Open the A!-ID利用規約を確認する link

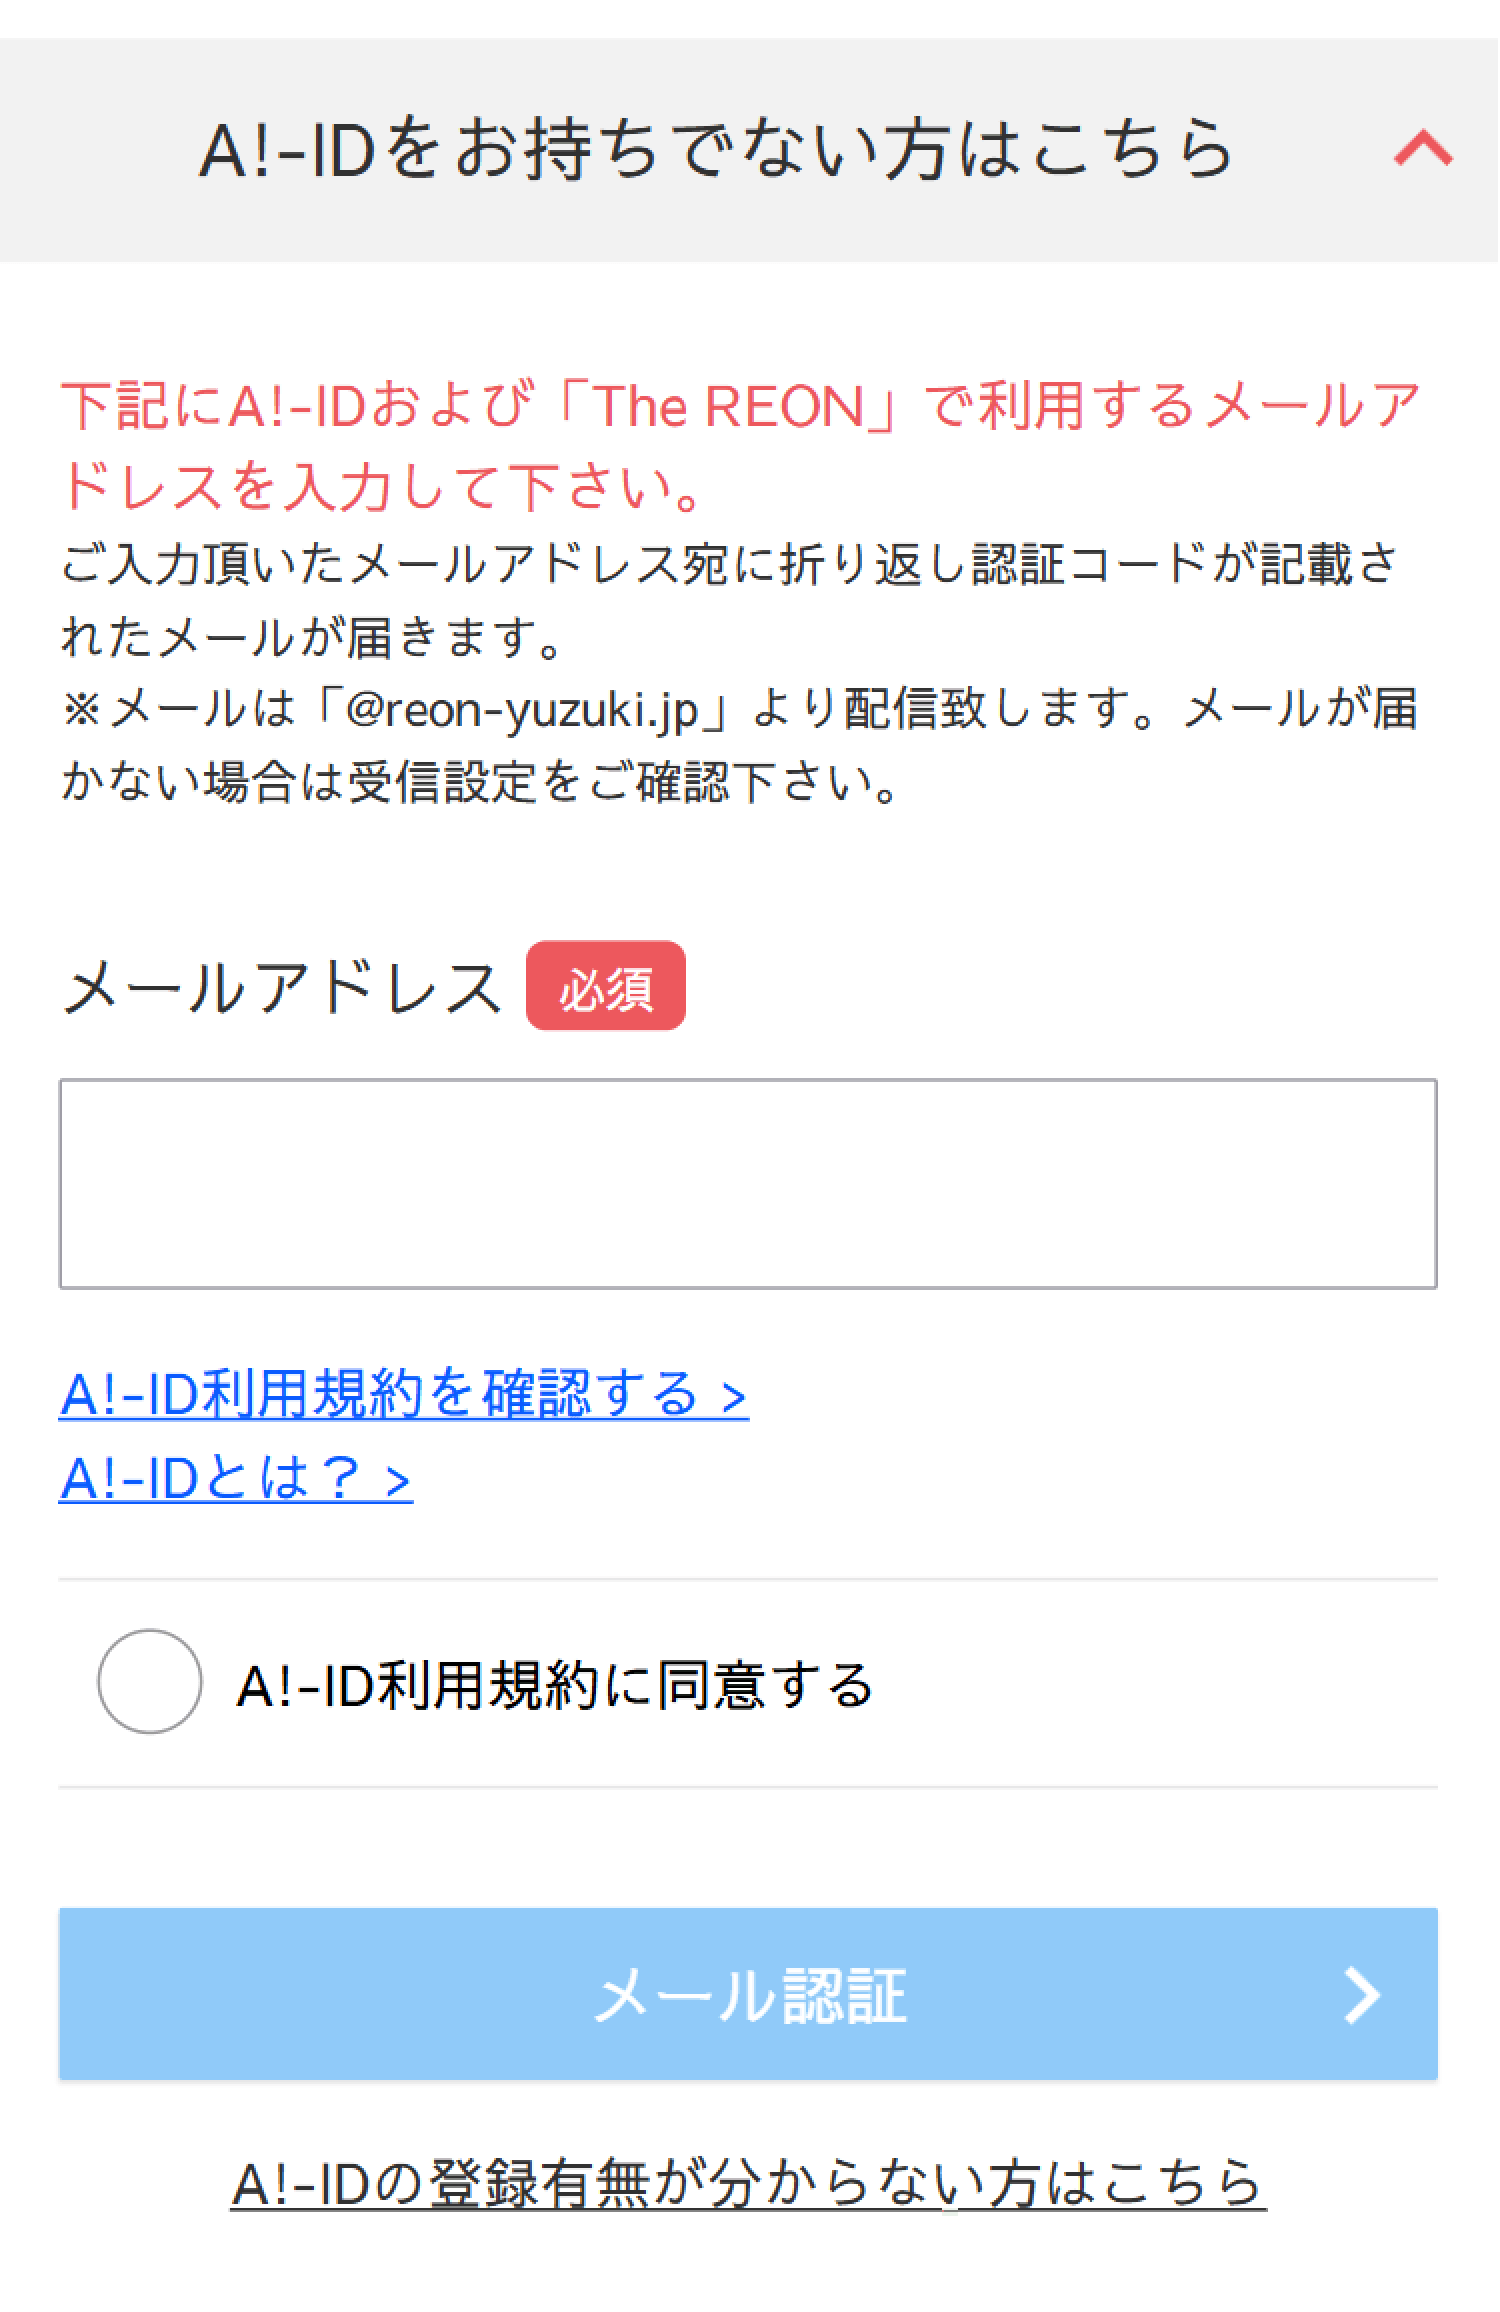(x=380, y=1394)
